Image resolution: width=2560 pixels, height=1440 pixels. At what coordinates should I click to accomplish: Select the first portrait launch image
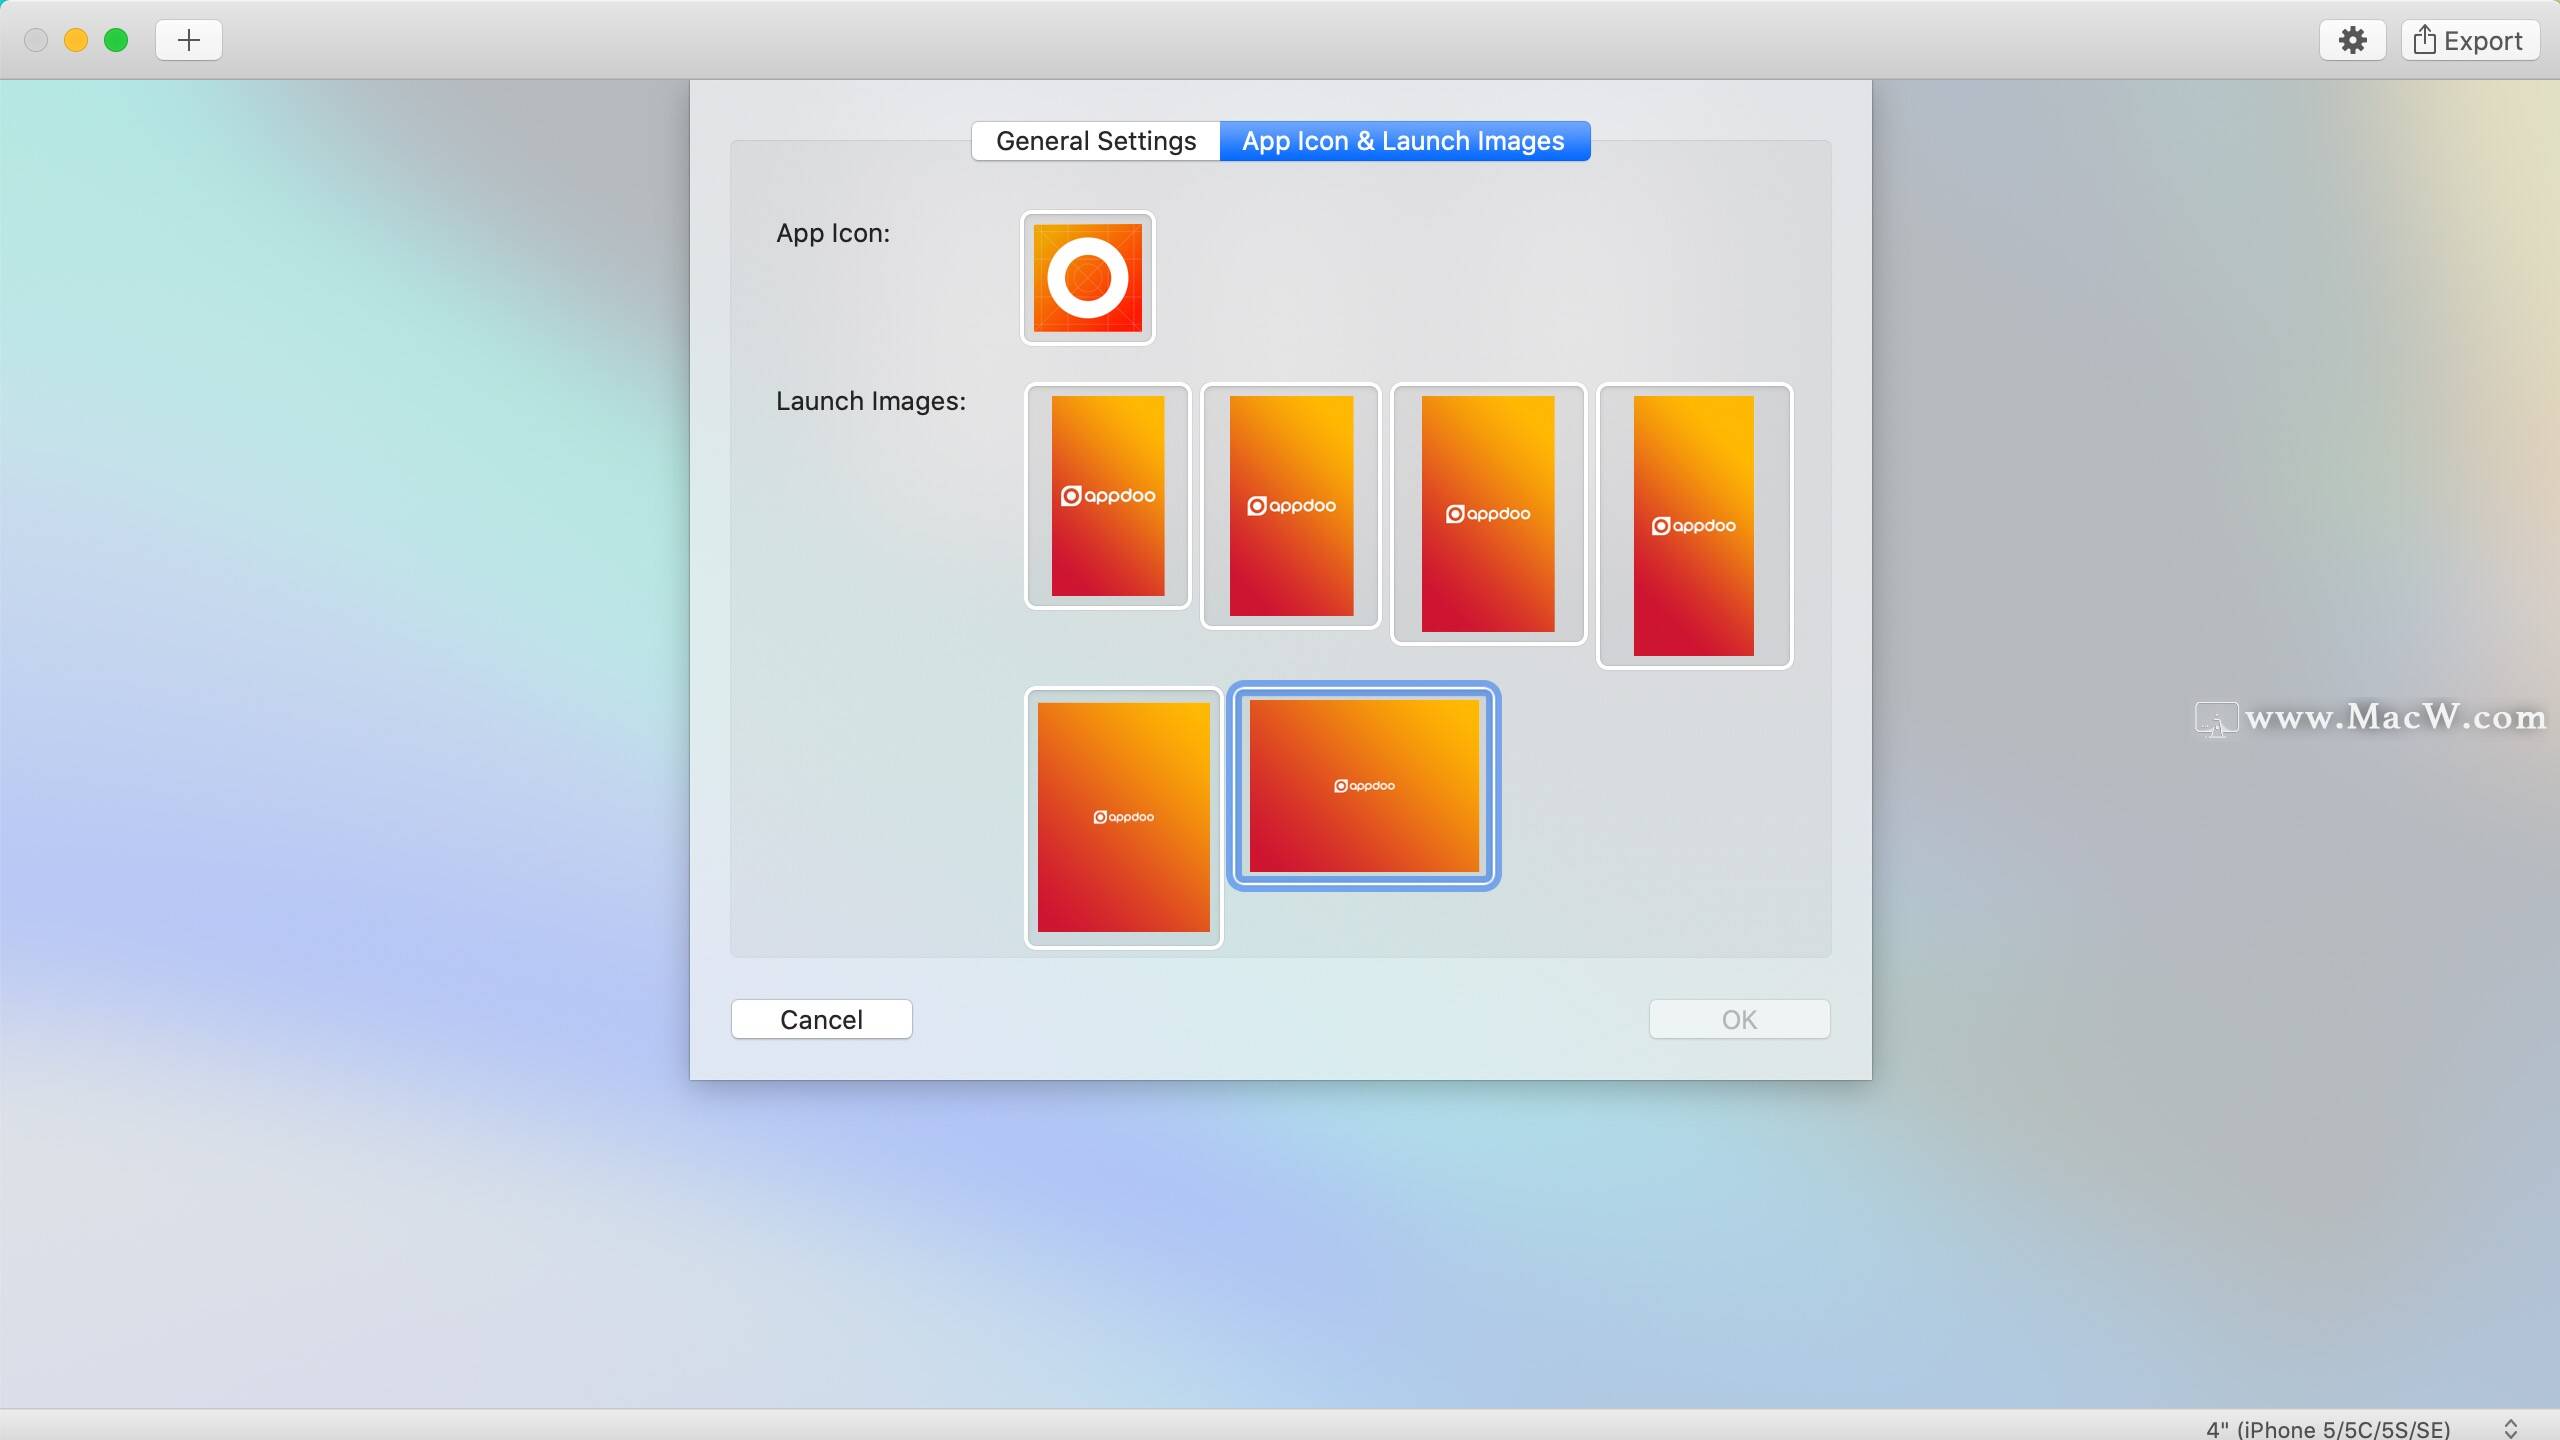[x=1106, y=496]
